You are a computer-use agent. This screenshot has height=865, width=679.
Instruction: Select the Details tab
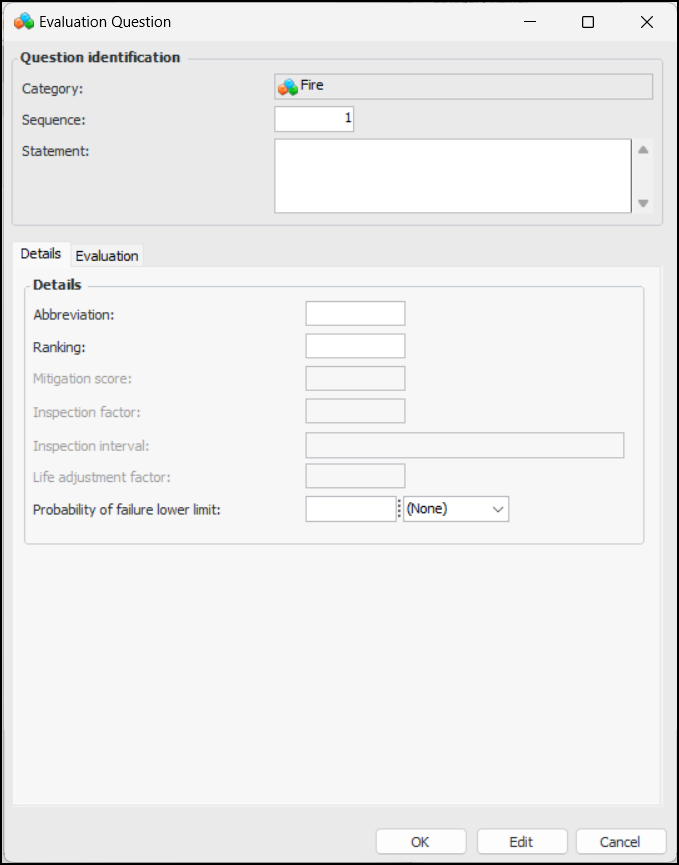[41, 254]
